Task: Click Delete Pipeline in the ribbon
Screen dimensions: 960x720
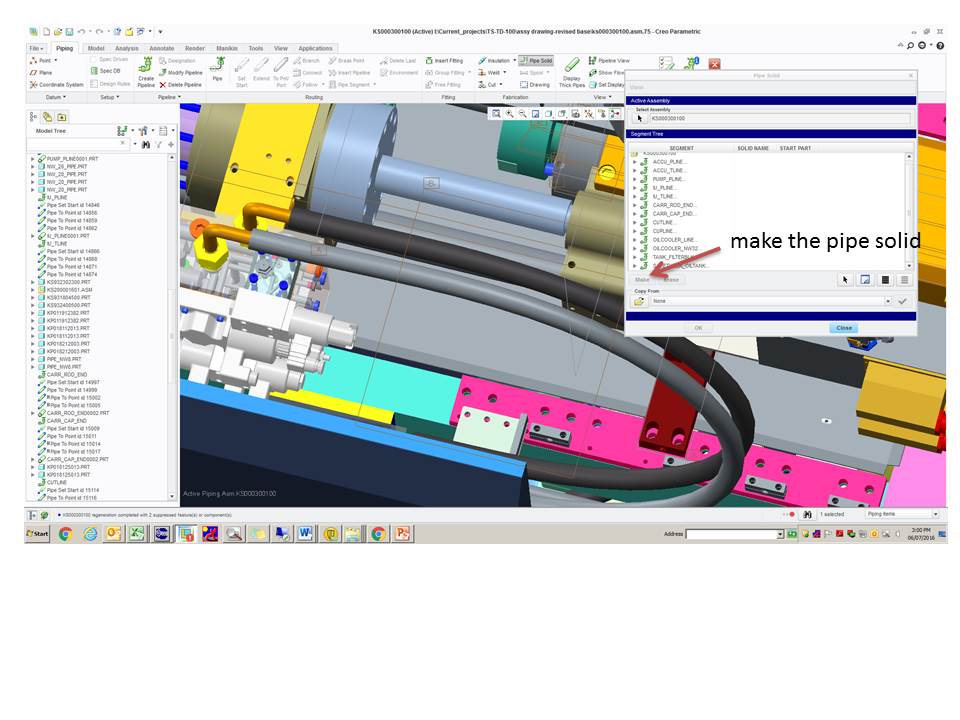Action: click(181, 84)
